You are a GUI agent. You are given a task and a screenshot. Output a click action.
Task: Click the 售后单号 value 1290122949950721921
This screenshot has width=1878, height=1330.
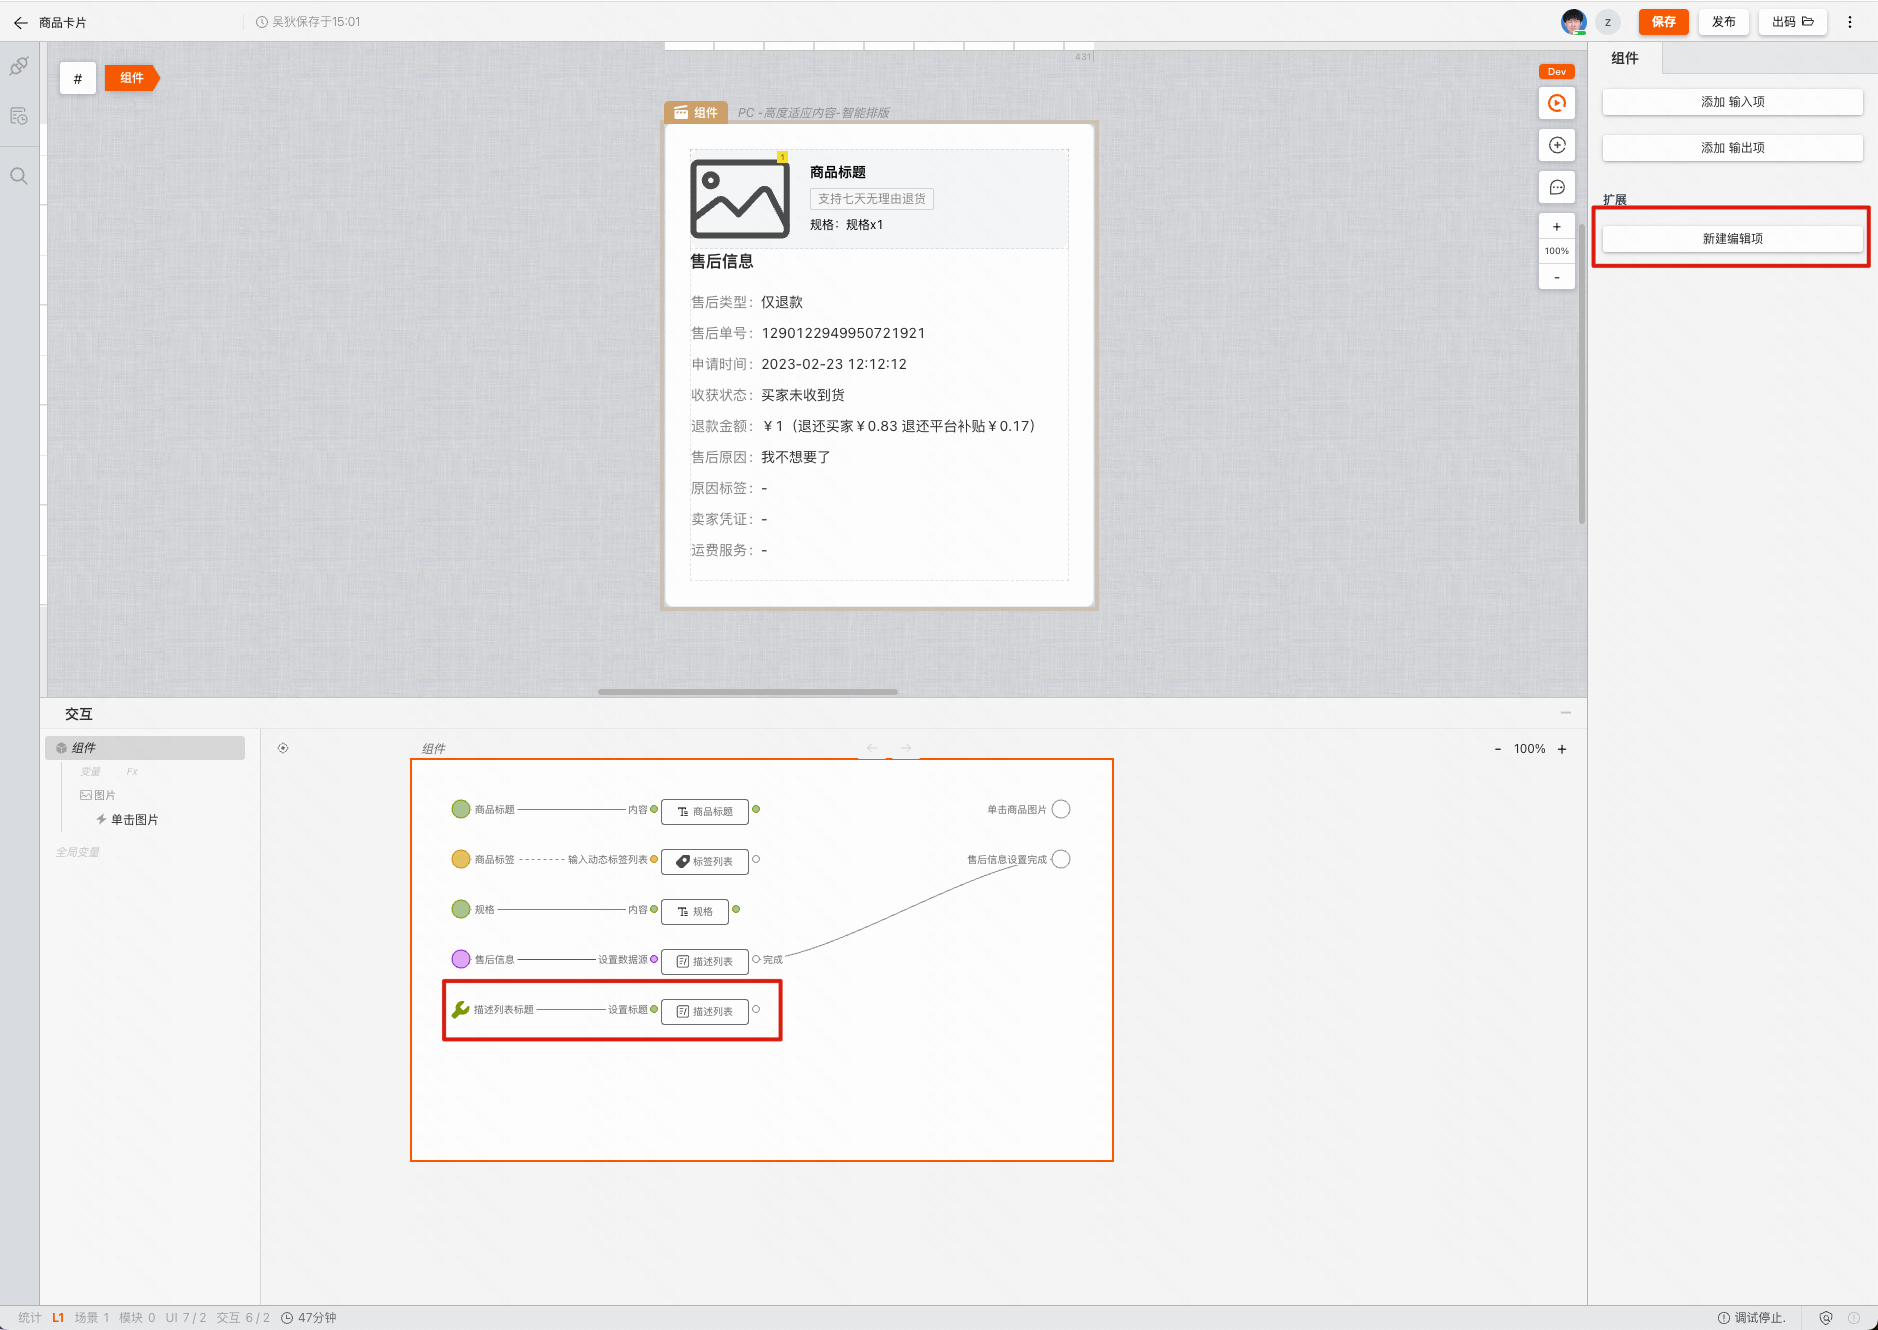pos(843,333)
